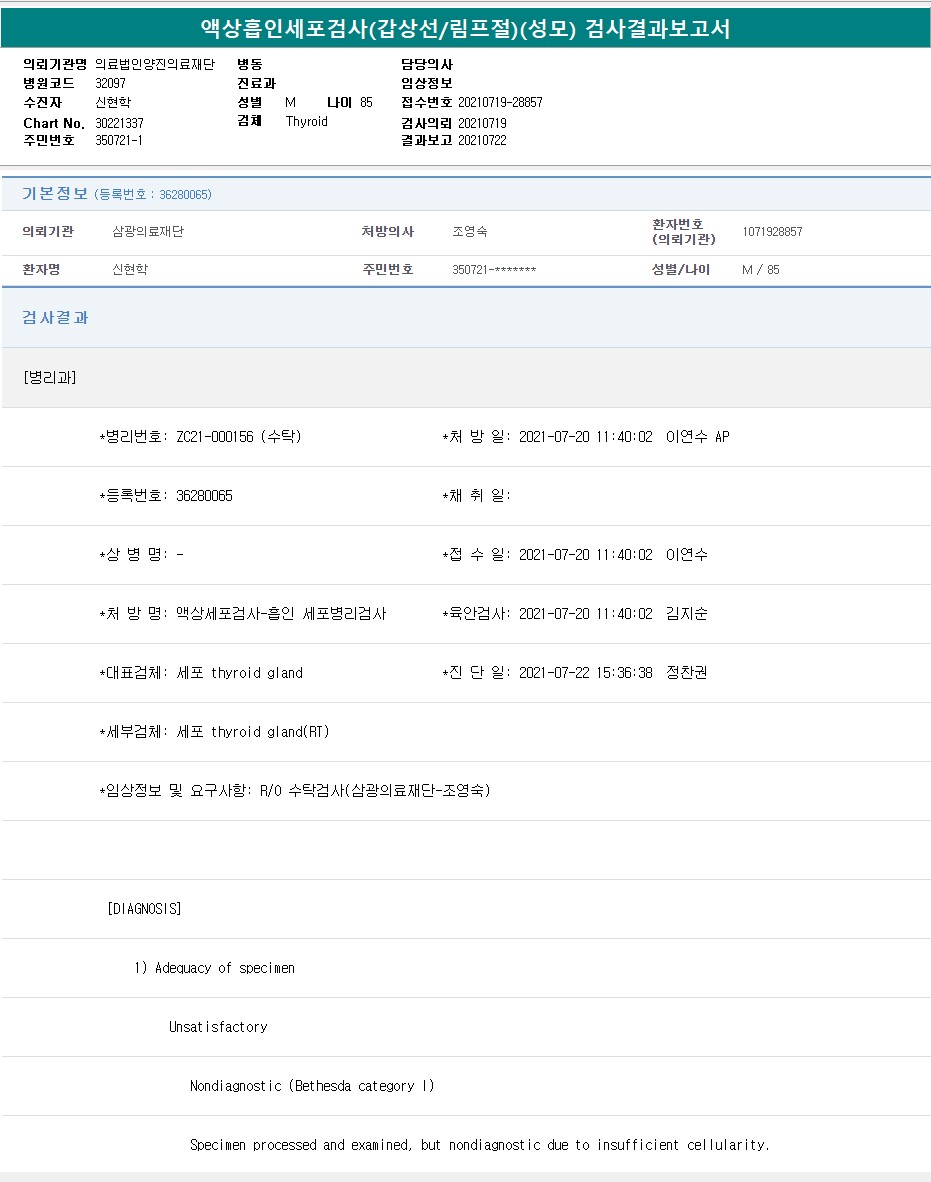Click the report title header at top
931x1182 pixels.
[x=465, y=28]
